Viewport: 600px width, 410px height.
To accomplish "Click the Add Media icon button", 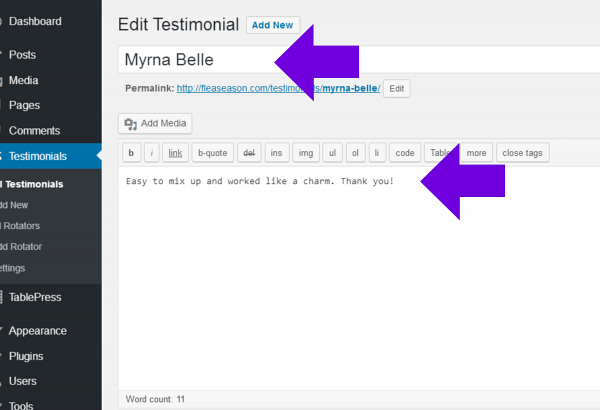I will tap(155, 123).
